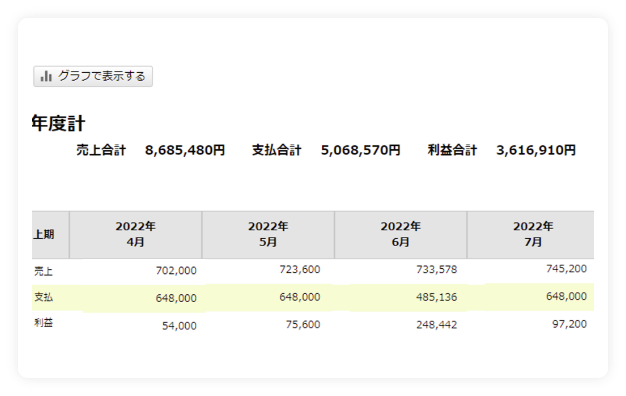The image size is (626, 396).
Task: Select June sales value 733,578
Action: [436, 269]
